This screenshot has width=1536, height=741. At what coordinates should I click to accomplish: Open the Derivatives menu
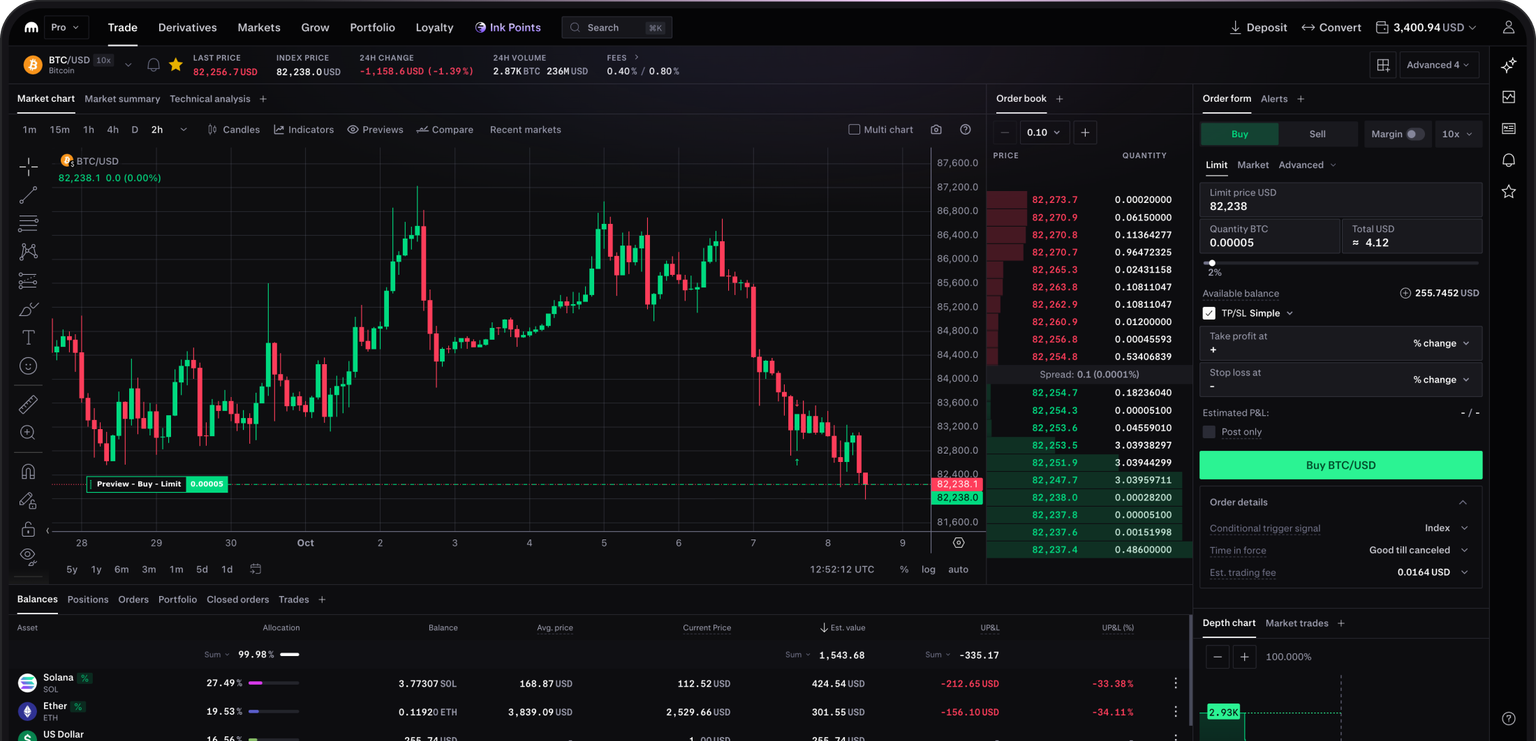coord(187,28)
